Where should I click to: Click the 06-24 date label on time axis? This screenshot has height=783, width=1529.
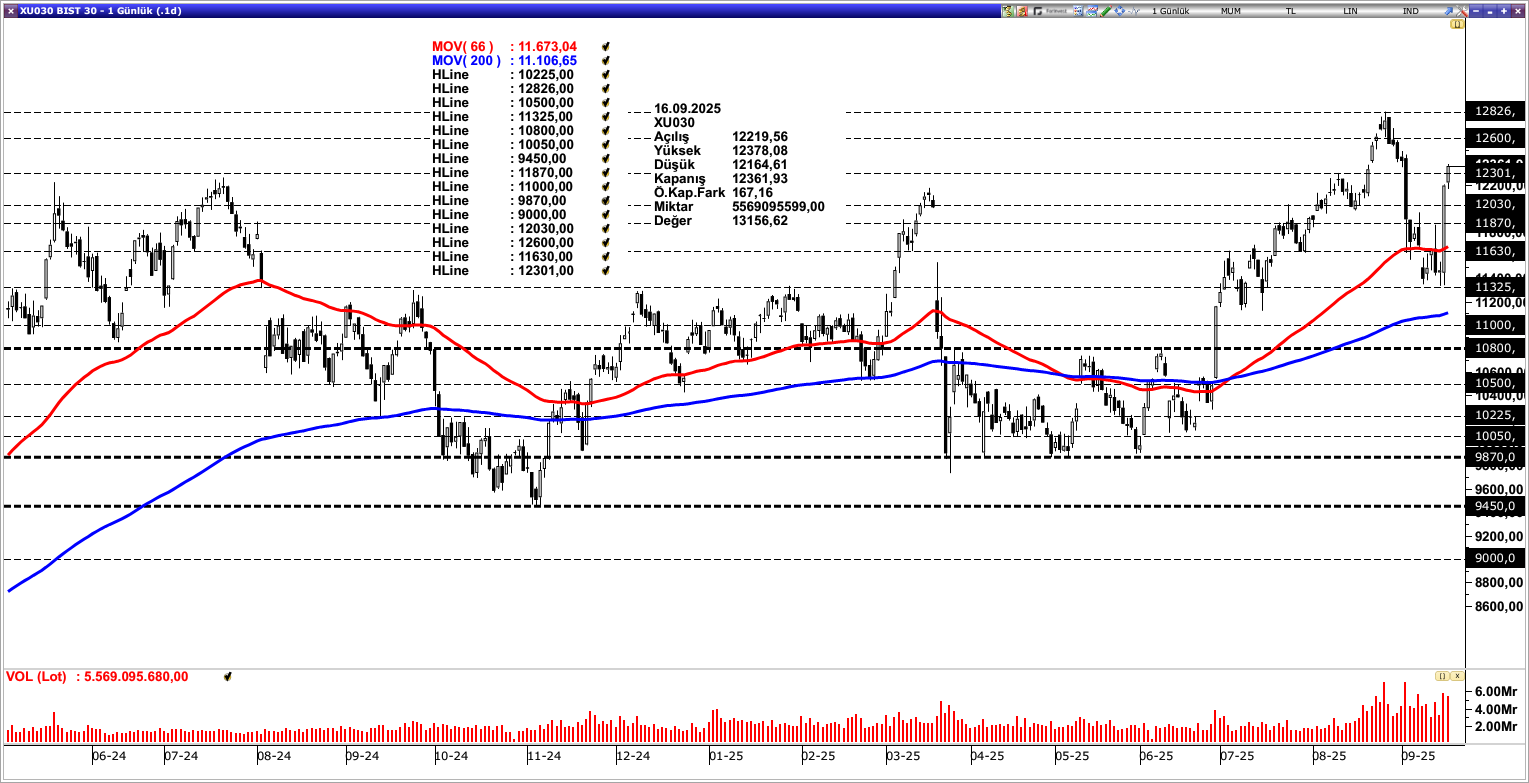click(109, 757)
